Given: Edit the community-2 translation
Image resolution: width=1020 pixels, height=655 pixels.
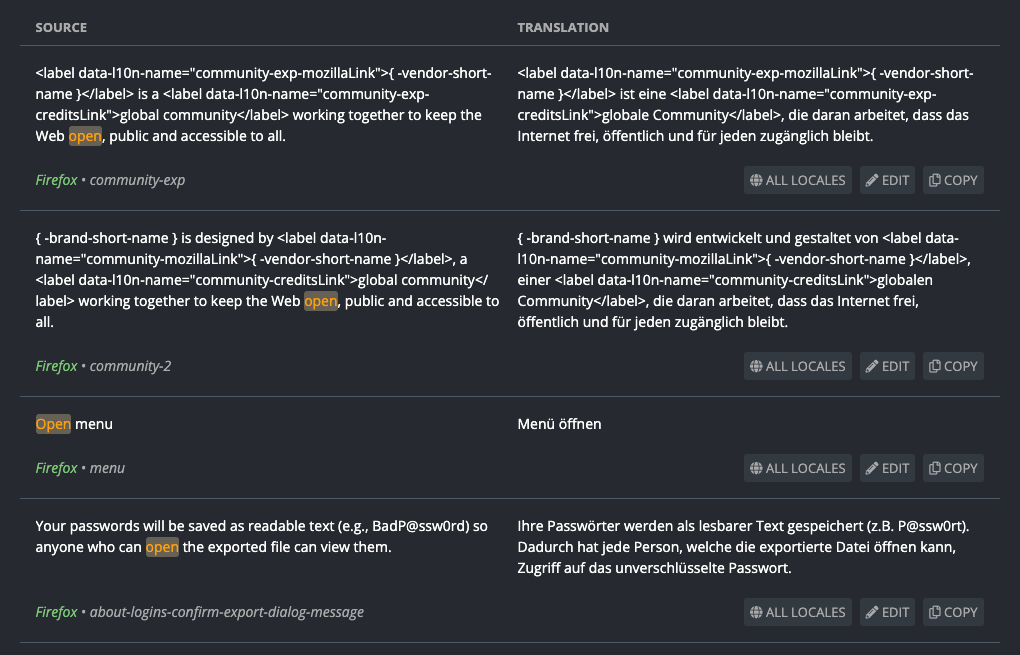Looking at the screenshot, I should point(887,366).
